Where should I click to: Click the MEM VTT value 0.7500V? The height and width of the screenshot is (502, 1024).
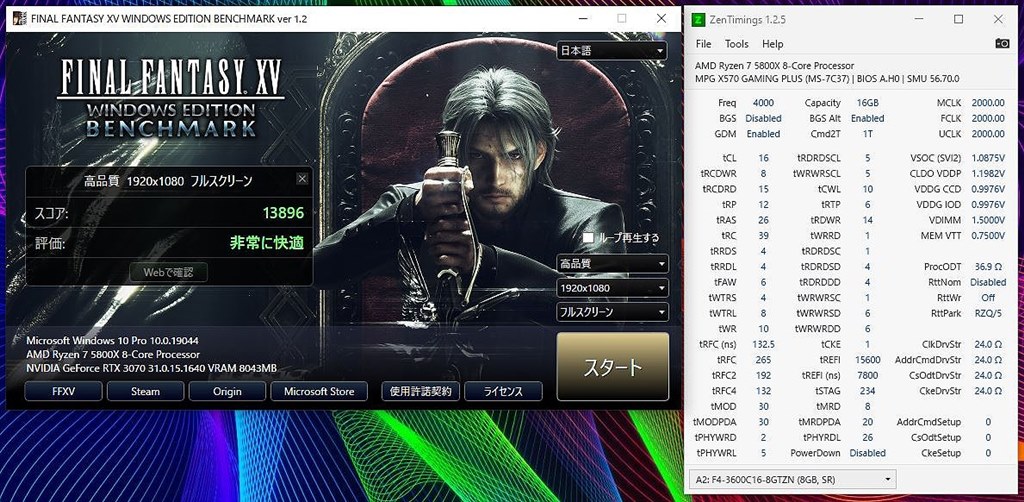(988, 236)
